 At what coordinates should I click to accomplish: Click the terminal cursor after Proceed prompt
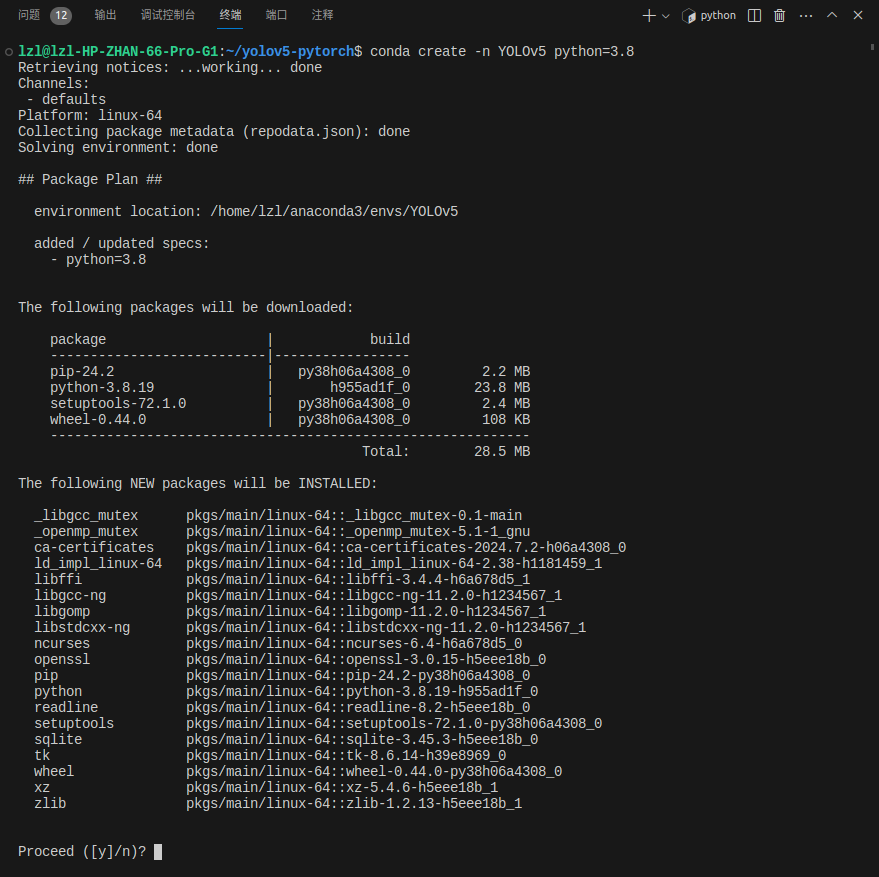158,852
